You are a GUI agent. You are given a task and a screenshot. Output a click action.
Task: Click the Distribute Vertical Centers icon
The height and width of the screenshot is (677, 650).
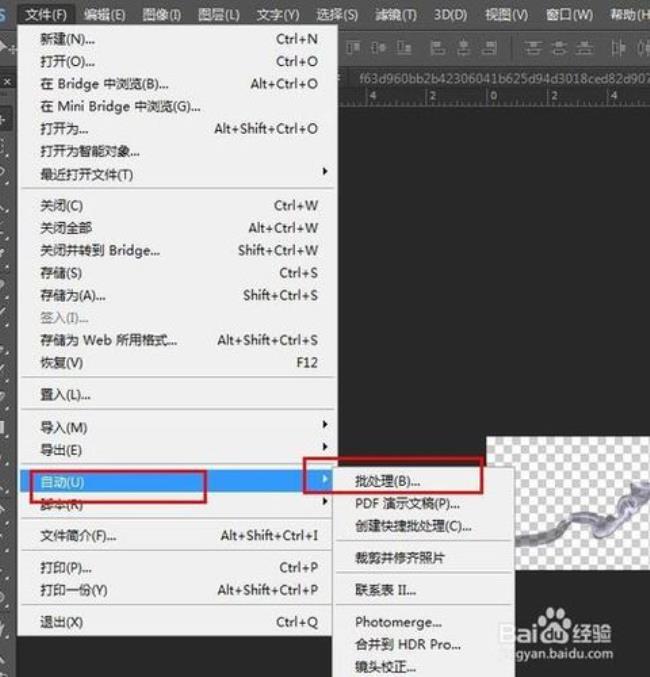point(558,47)
